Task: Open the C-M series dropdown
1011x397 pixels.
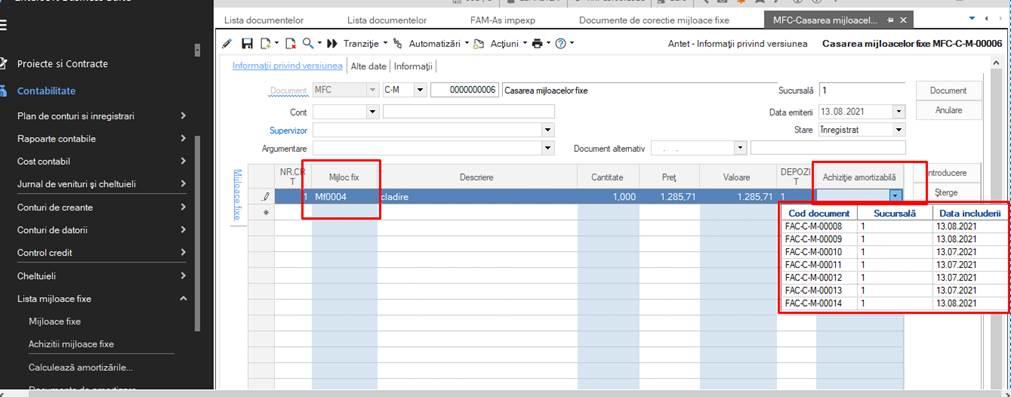Action: (x=420, y=90)
